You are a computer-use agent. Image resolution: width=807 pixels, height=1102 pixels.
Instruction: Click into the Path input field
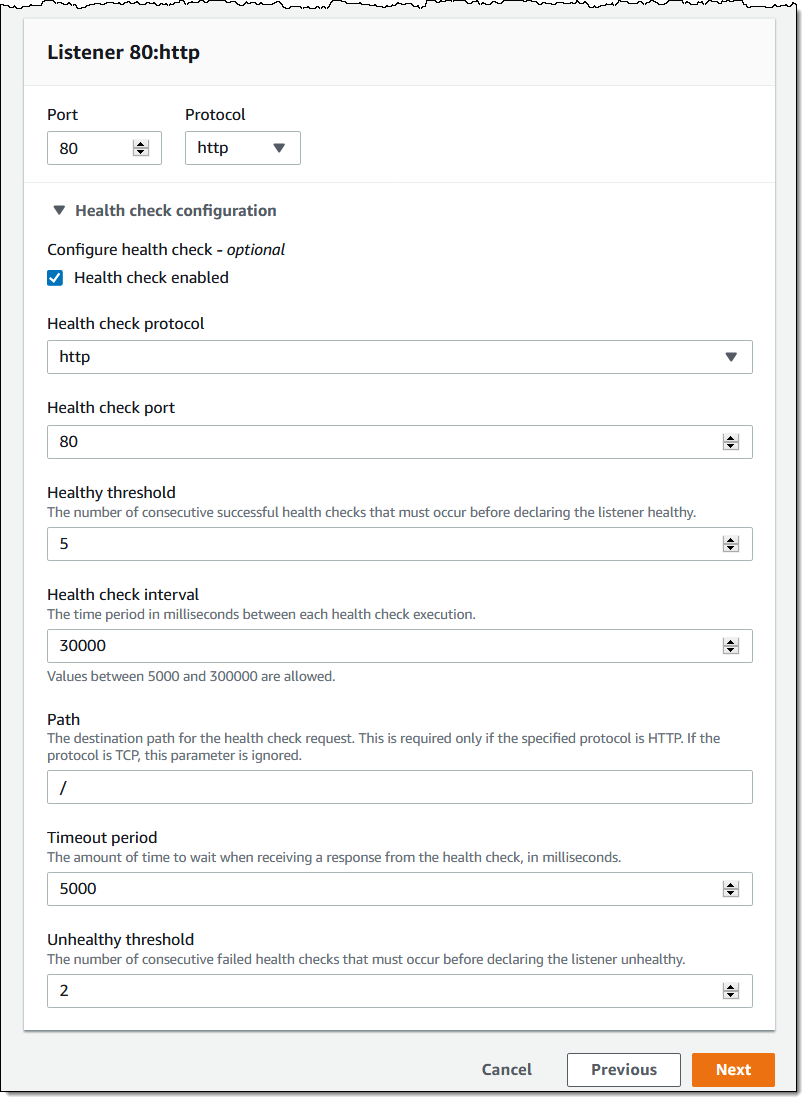tap(399, 787)
